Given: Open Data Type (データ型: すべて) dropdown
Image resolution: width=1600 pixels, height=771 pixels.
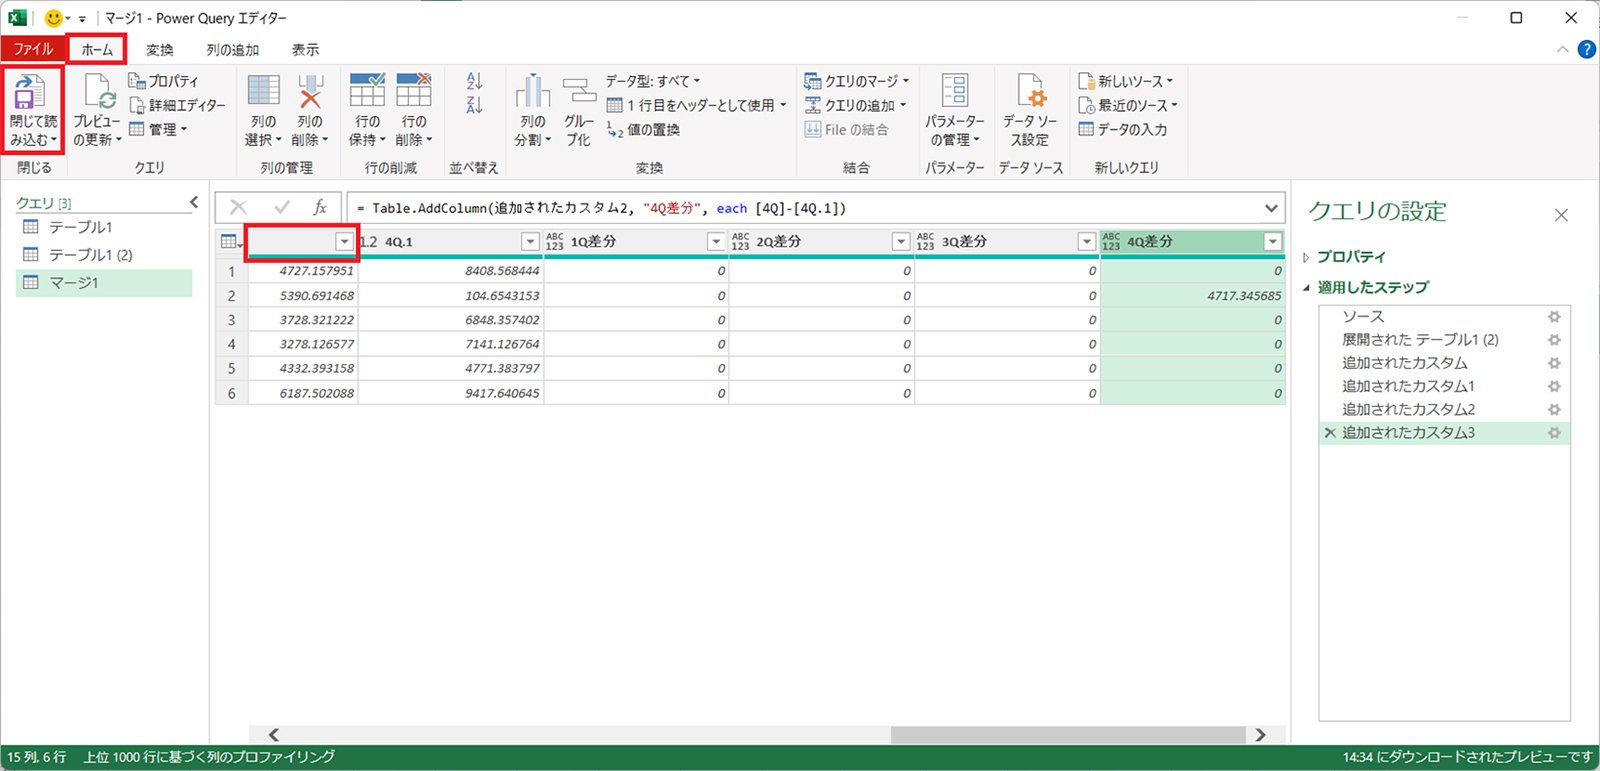Looking at the screenshot, I should tap(653, 81).
